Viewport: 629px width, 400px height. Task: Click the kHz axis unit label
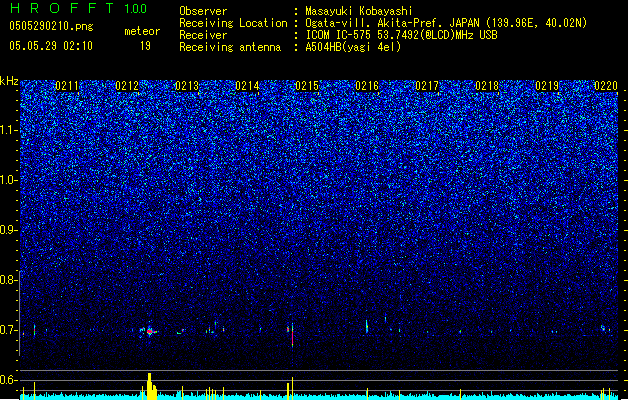click(x=9, y=81)
